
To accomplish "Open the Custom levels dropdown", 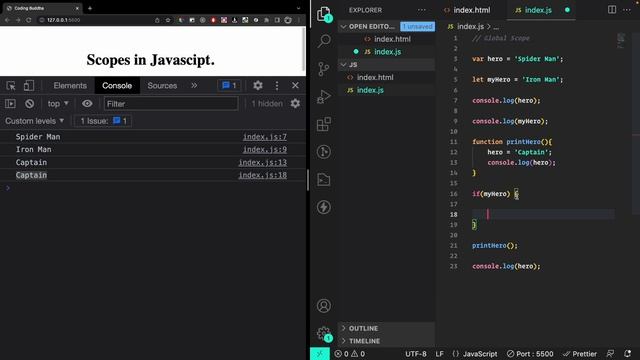I will 35,121.
